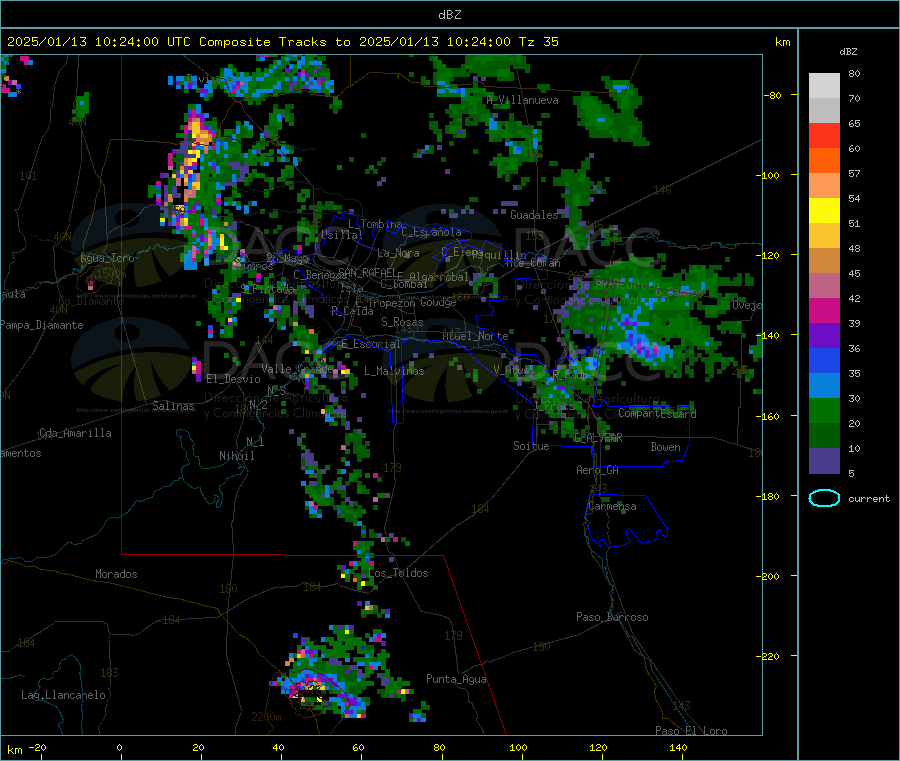The width and height of the screenshot is (900, 761).
Task: Click the 'Agua_Toro' place label
Action: pos(107,258)
